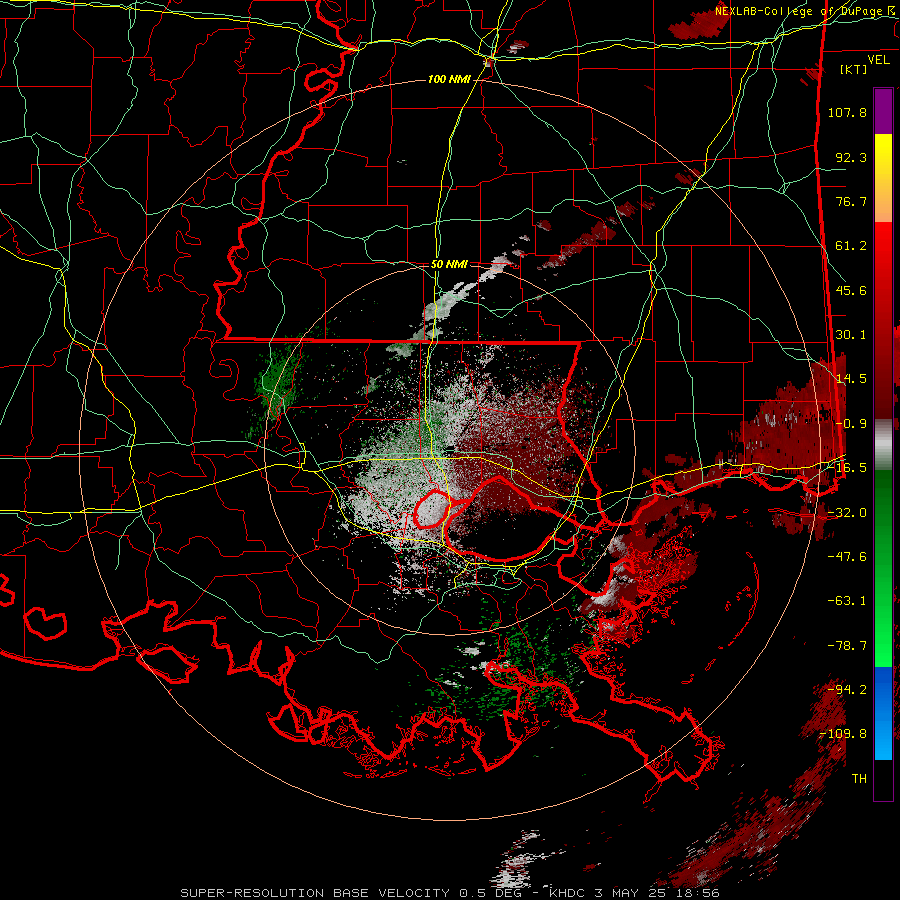
Task: Select the 92.3 velocity scale value
Action: tap(851, 157)
